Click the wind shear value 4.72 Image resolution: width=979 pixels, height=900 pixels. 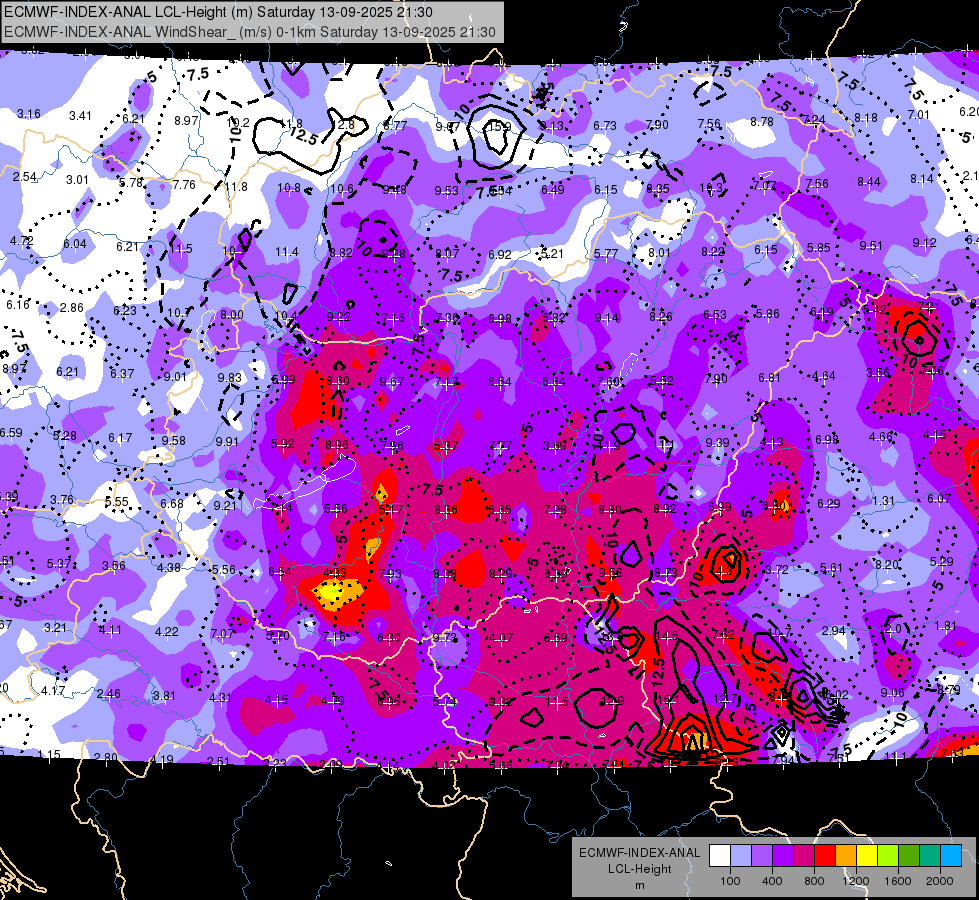pyautogui.click(x=22, y=240)
